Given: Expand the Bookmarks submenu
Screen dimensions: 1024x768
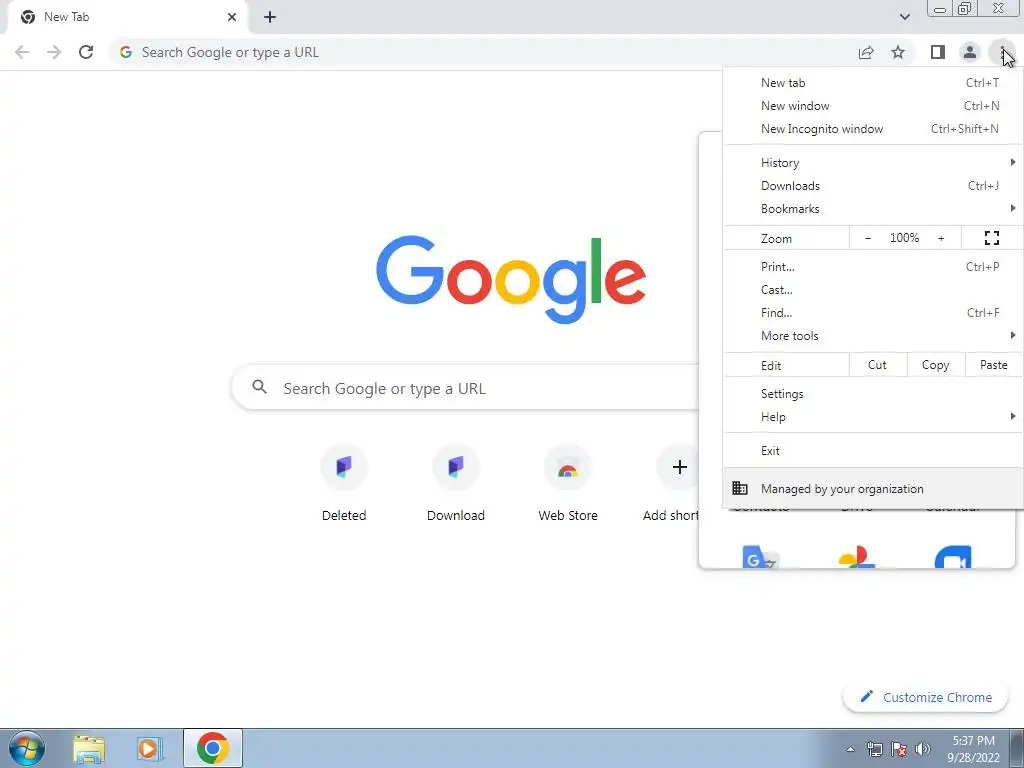Looking at the screenshot, I should coord(873,208).
